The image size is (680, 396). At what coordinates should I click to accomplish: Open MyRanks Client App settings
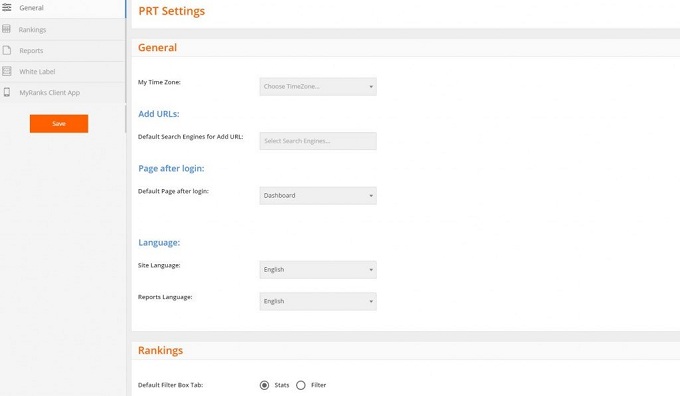click(x=62, y=92)
